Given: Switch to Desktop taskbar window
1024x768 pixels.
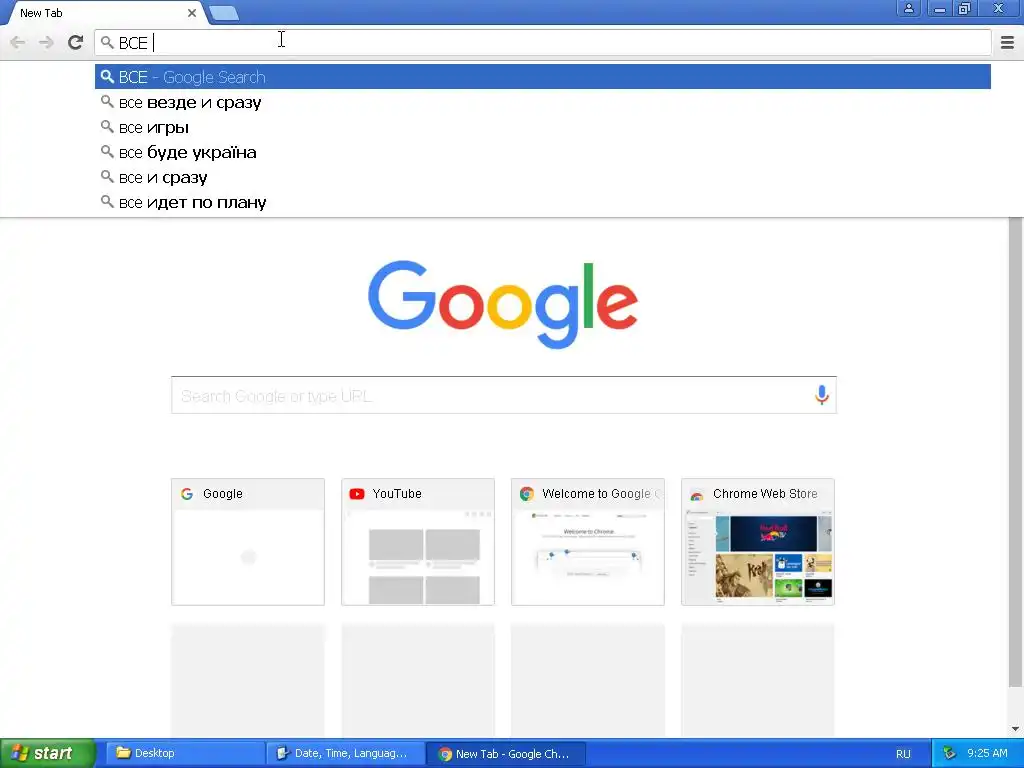Looking at the screenshot, I should coord(185,753).
